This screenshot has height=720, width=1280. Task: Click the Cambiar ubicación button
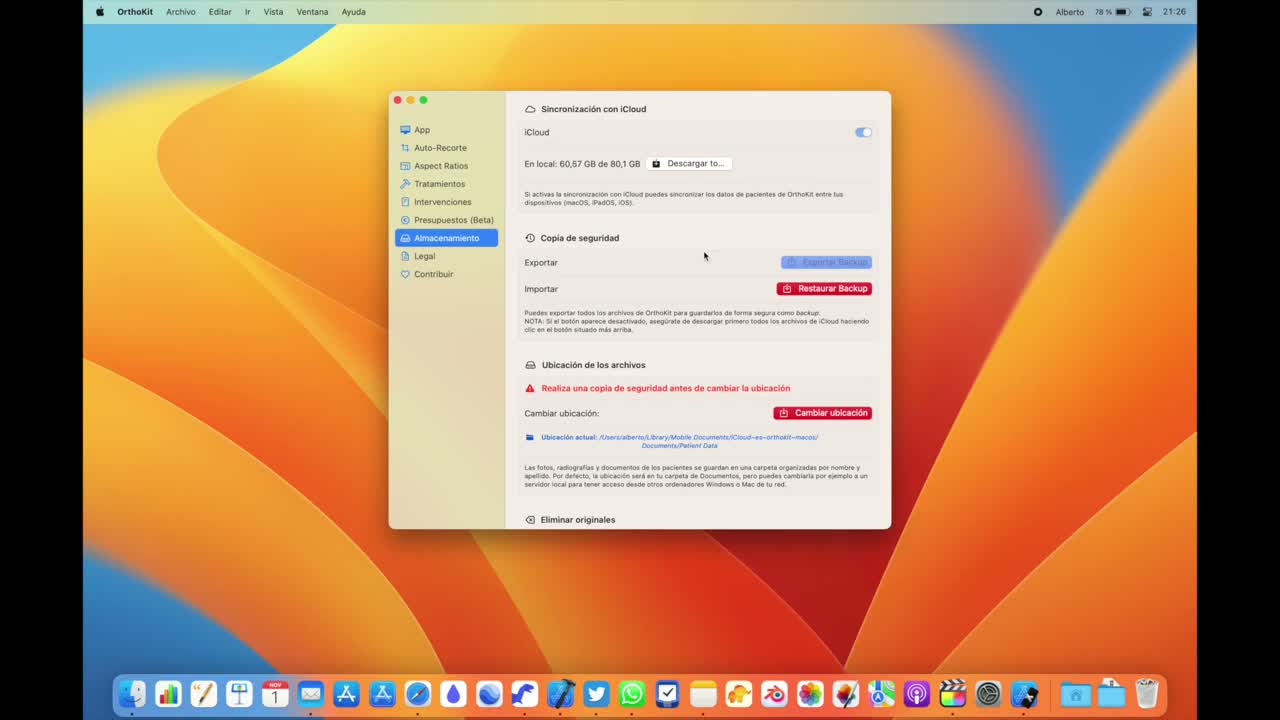(x=822, y=413)
